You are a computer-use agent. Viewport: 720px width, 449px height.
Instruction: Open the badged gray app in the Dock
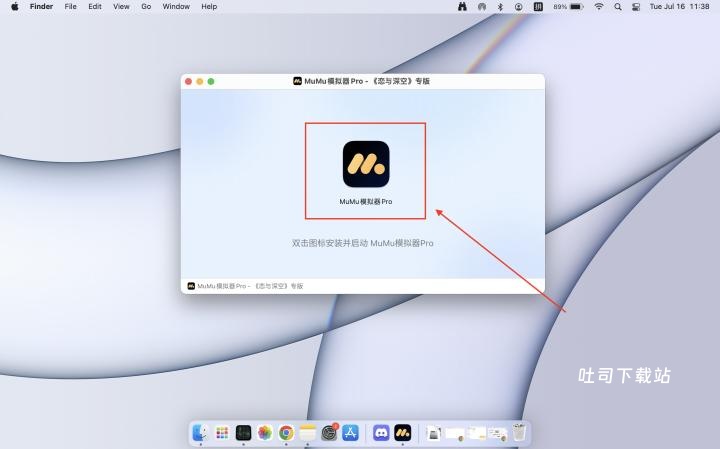[329, 432]
